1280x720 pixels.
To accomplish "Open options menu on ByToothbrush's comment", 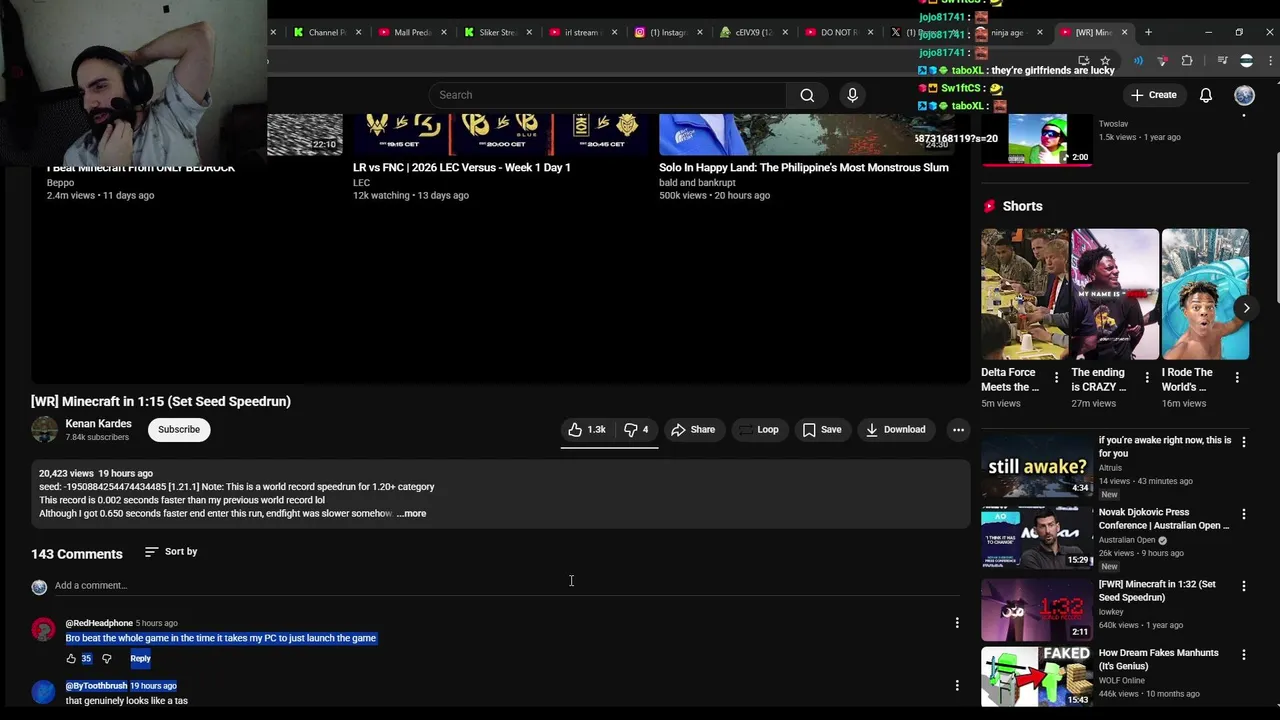I will tap(957, 685).
